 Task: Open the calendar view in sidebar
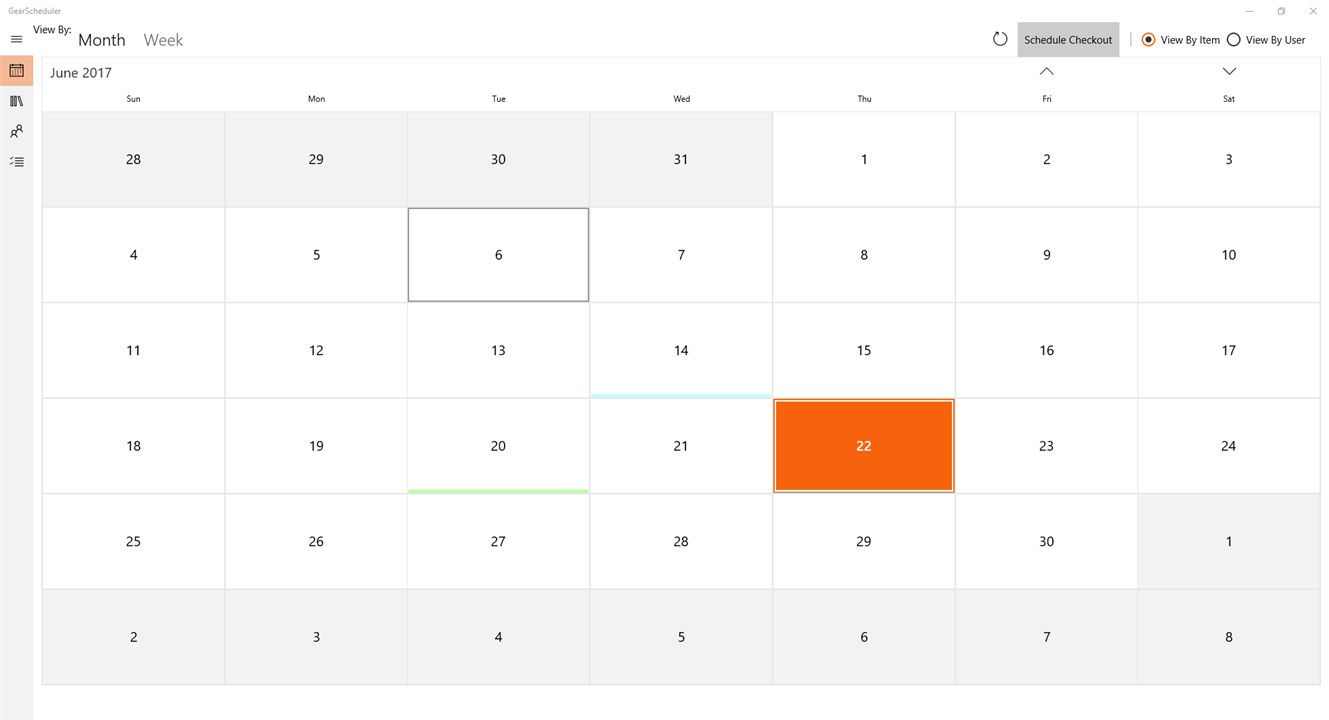click(16, 71)
